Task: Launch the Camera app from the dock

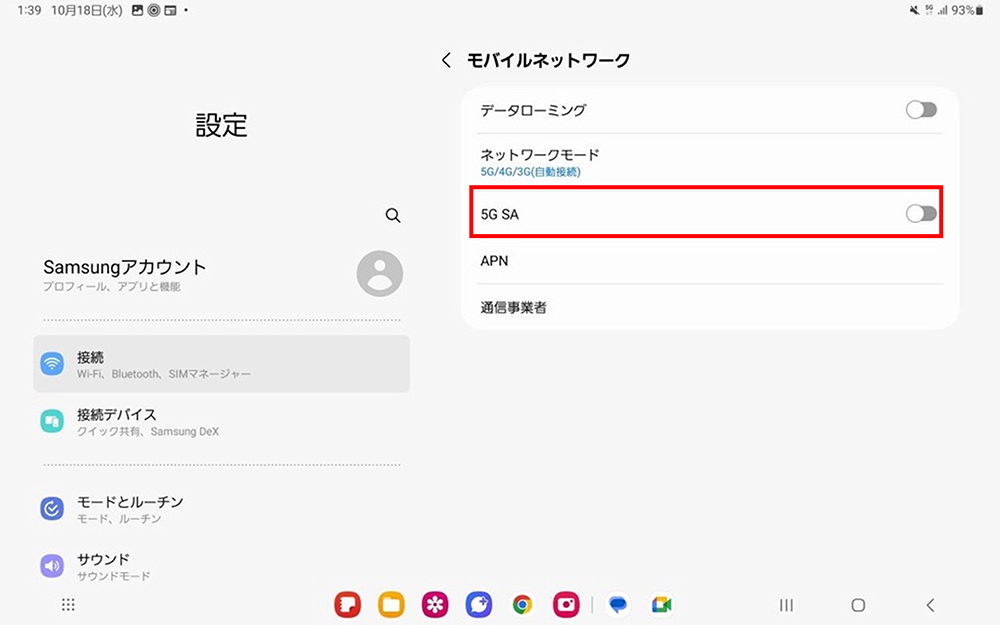Action: point(566,605)
